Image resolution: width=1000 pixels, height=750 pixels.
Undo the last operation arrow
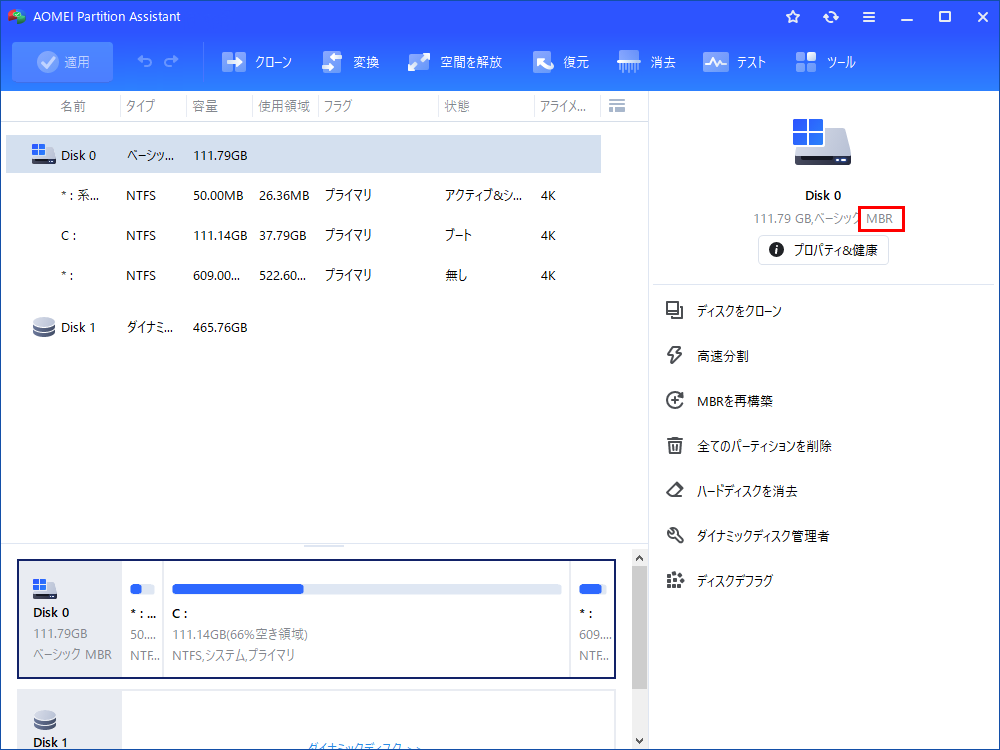pos(145,61)
